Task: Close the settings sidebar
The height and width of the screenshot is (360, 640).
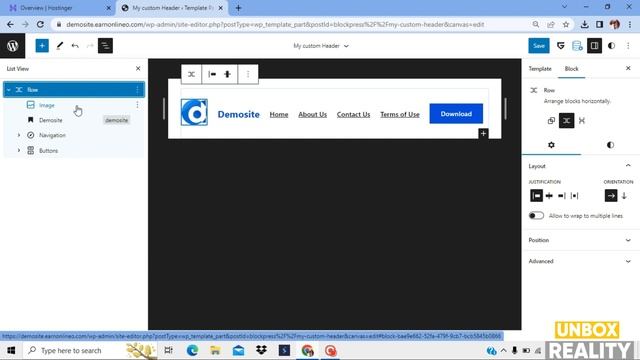Action: (x=628, y=68)
